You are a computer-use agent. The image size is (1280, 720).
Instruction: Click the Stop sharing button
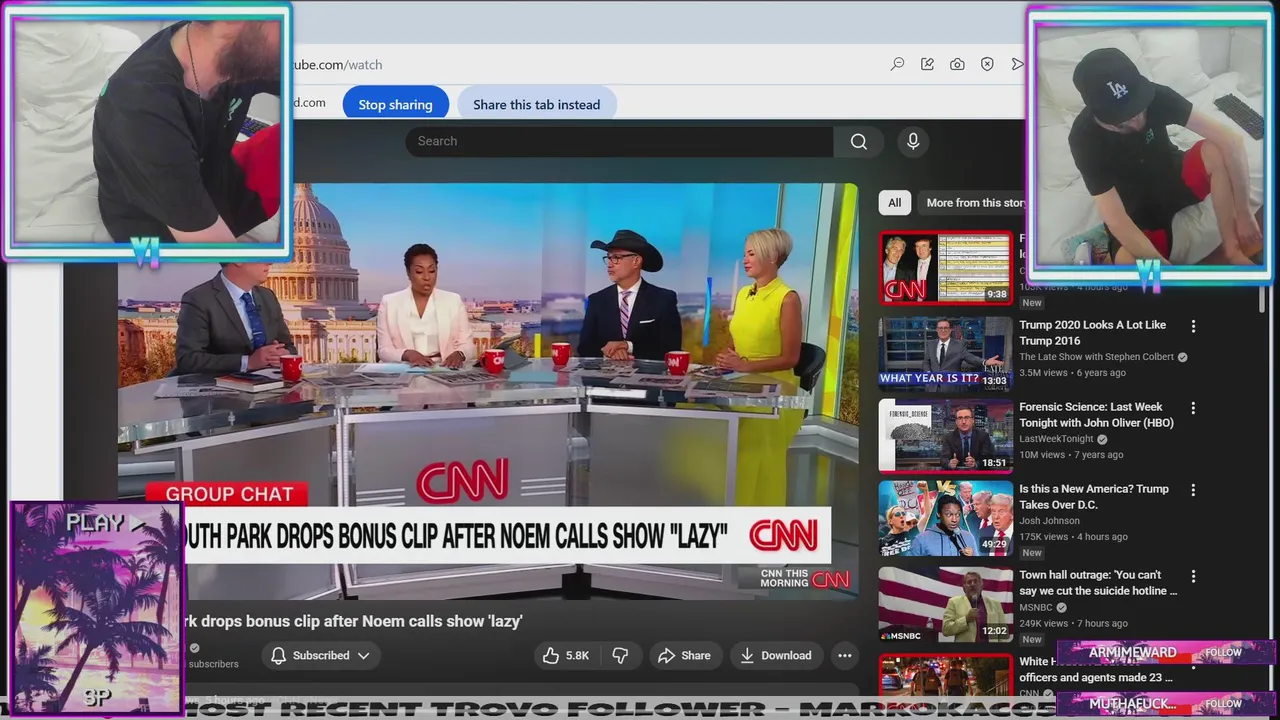pos(395,104)
